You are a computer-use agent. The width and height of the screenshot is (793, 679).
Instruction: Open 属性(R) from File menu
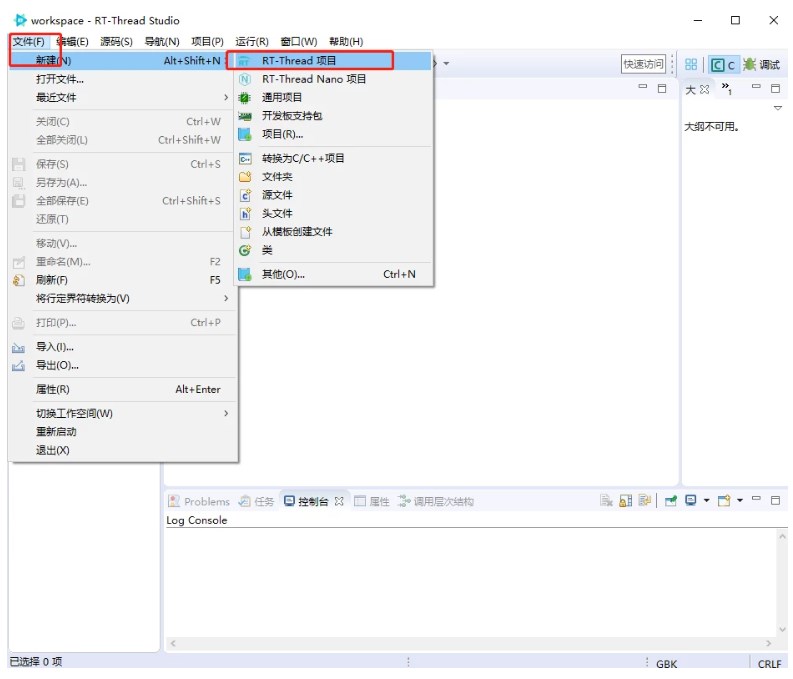(123, 389)
